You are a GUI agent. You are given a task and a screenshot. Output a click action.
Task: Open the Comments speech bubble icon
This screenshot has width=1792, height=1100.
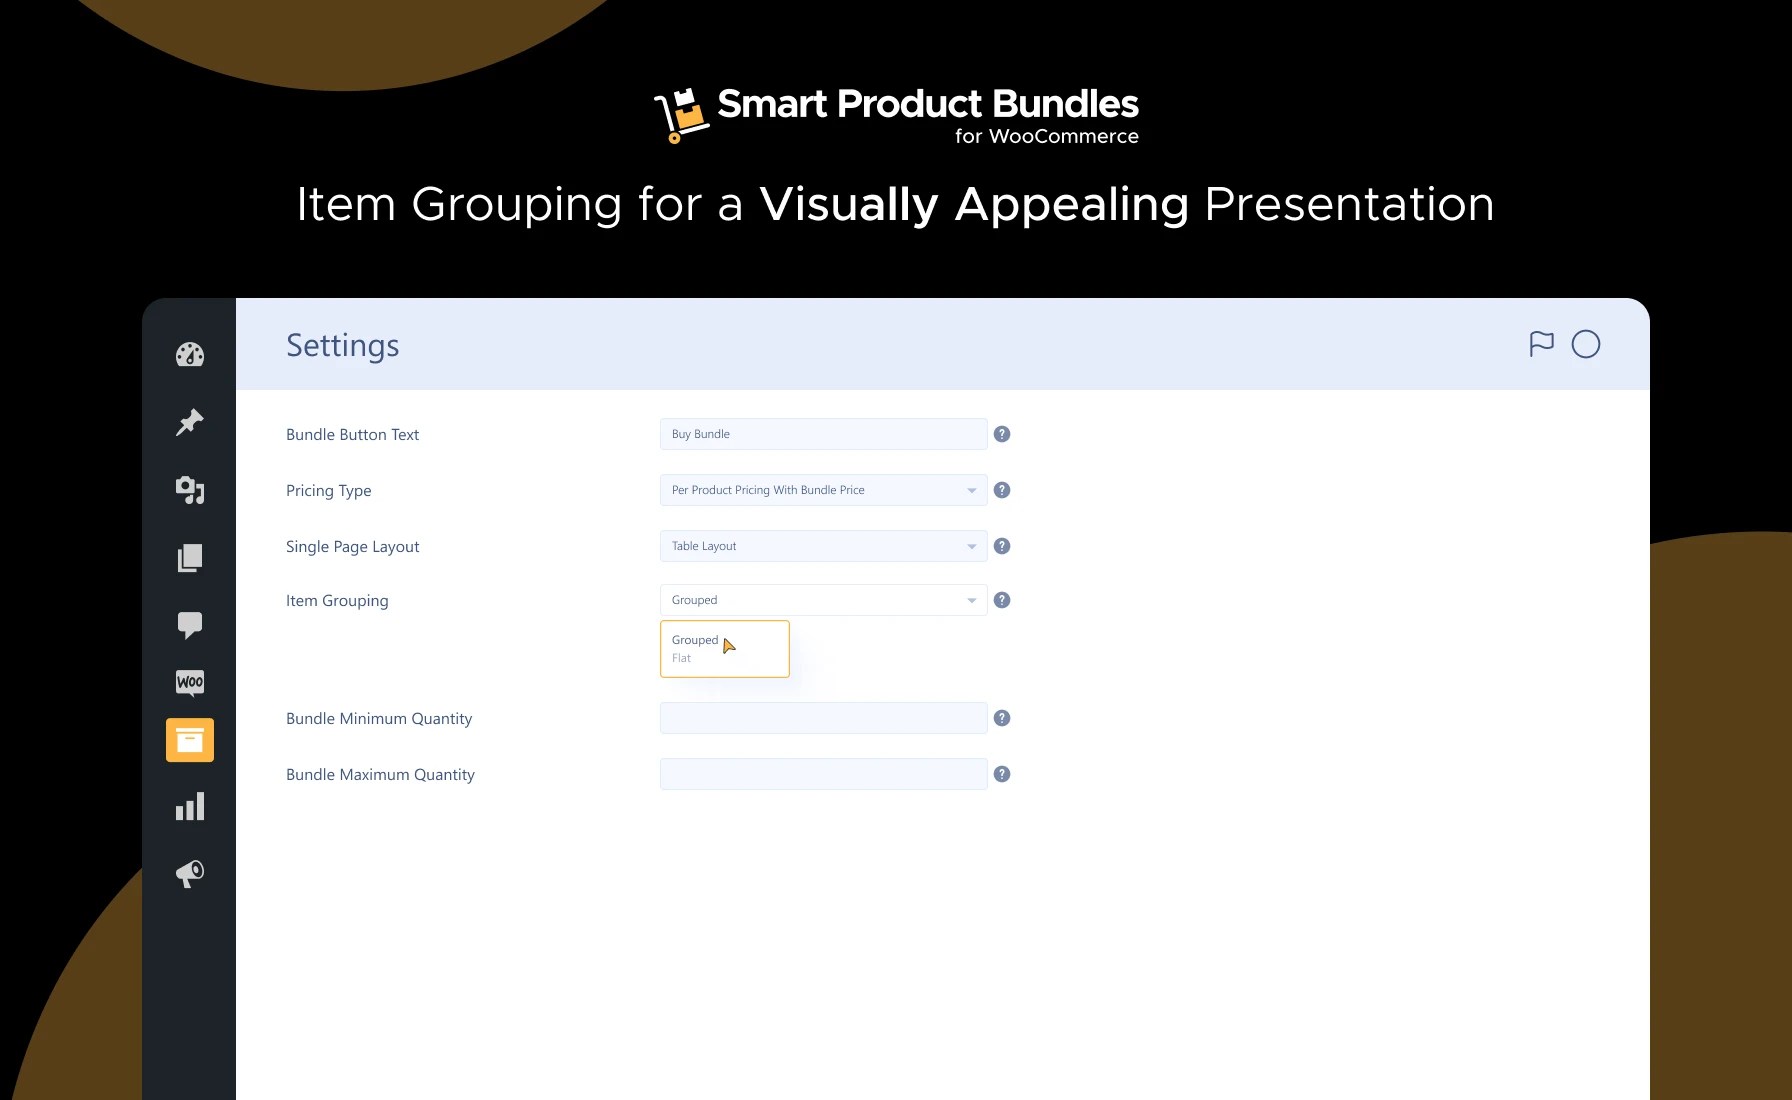pos(189,624)
